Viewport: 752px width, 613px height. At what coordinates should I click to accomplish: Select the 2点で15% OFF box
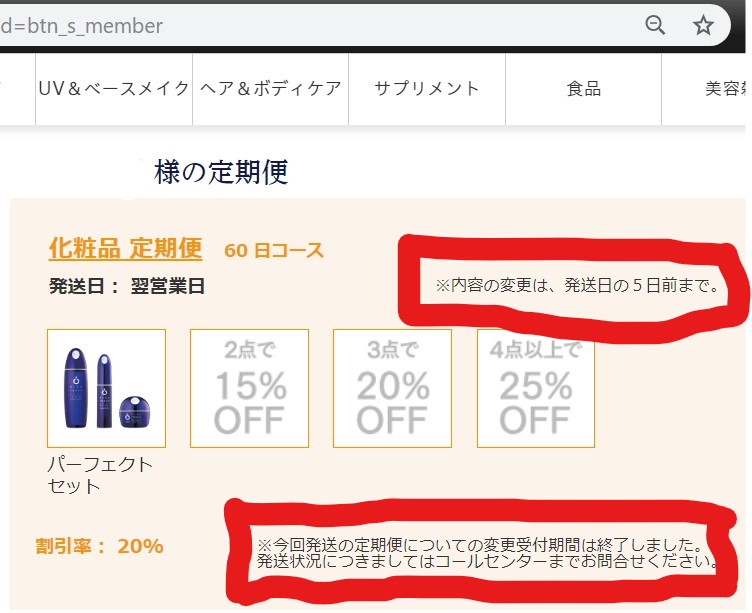249,388
